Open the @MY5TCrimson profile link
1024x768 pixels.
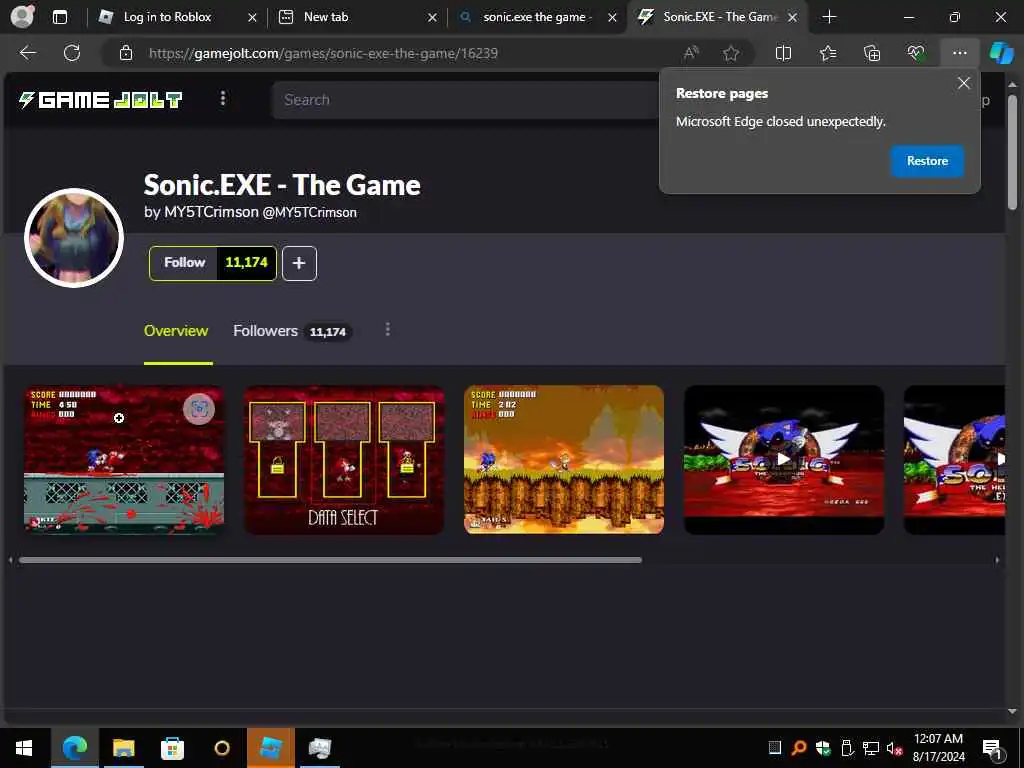309,212
